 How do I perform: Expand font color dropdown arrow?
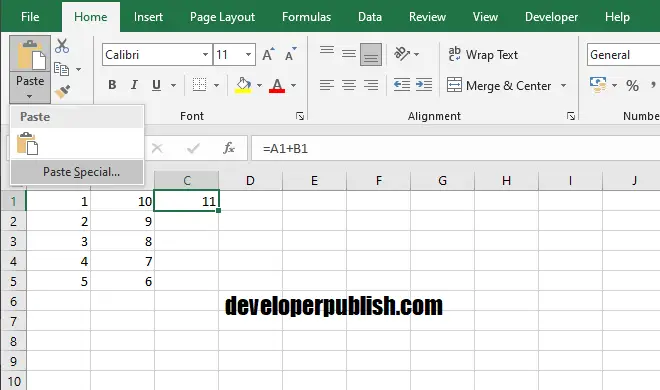tap(293, 85)
